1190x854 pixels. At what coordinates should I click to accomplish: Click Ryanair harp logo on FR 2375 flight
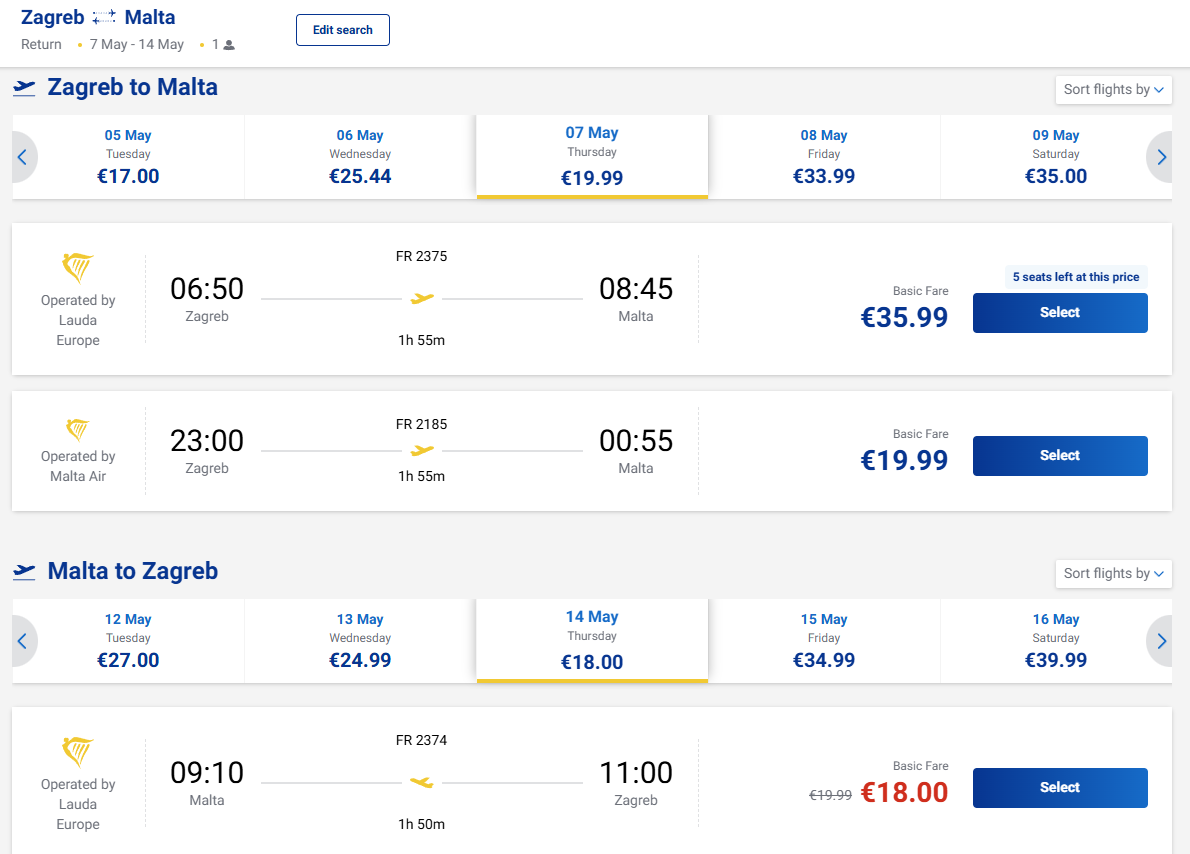pyautogui.click(x=78, y=268)
